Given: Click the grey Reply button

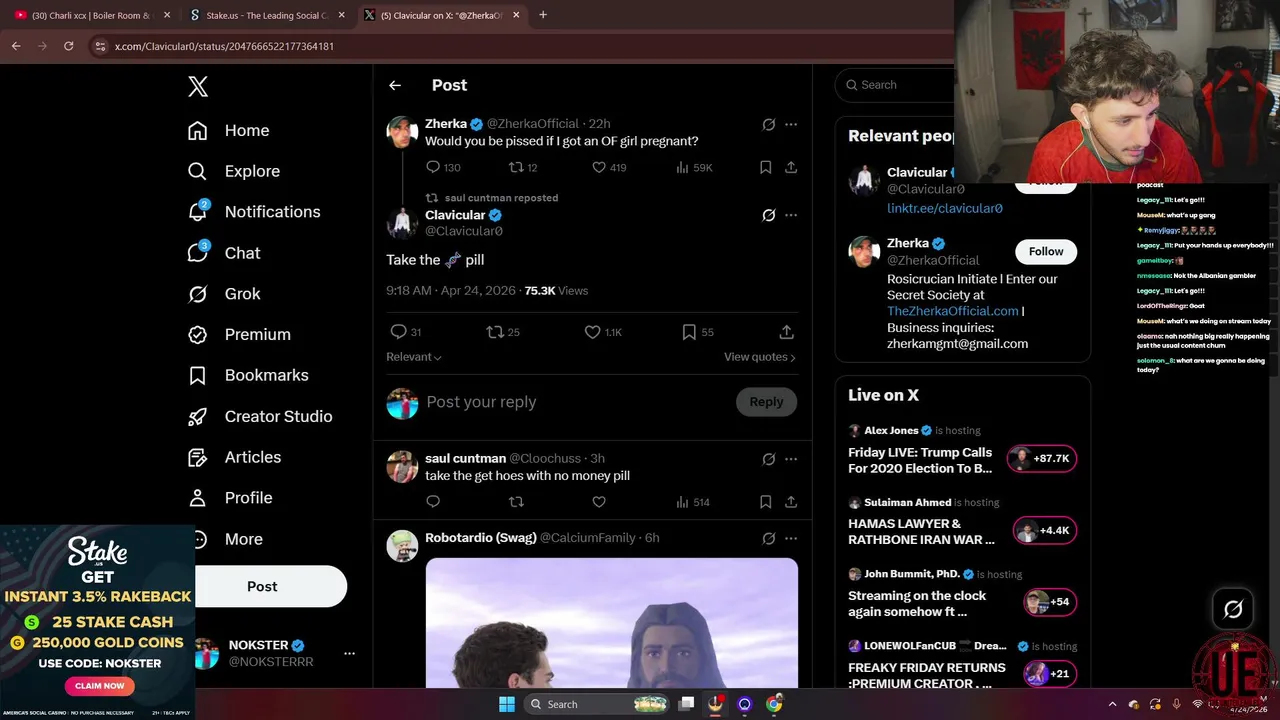Looking at the screenshot, I should pyautogui.click(x=766, y=402).
